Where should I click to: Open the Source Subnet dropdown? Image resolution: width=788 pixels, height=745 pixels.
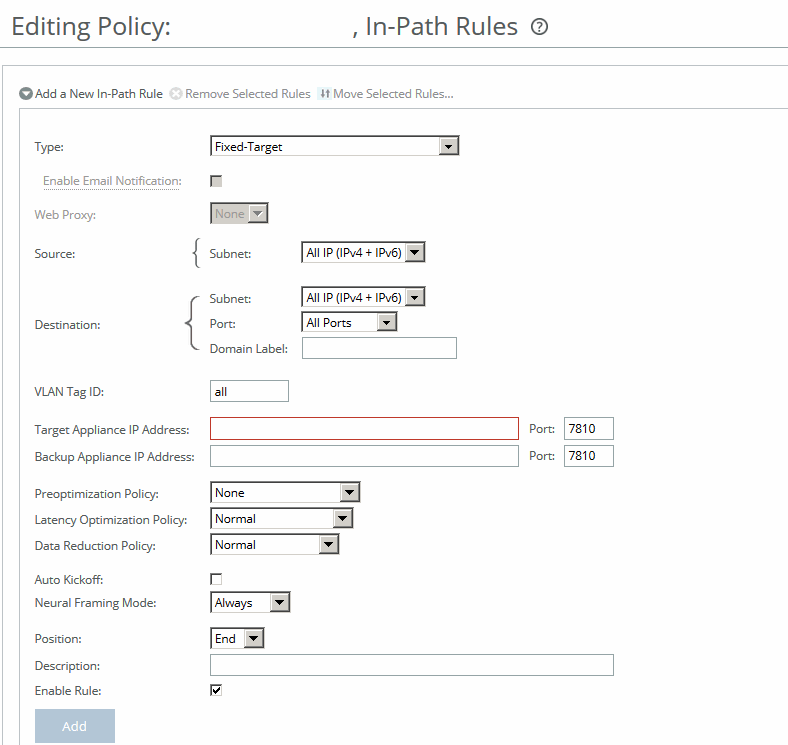[x=363, y=253]
